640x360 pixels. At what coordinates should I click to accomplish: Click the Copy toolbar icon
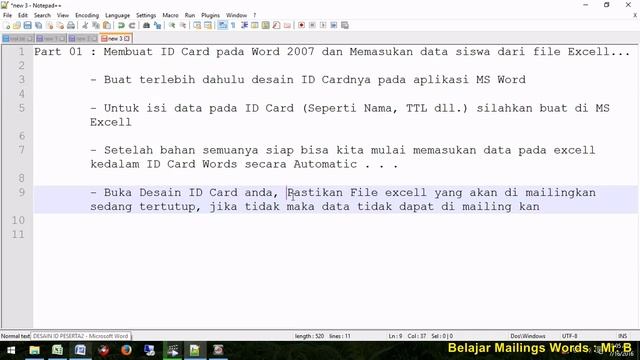coord(96,25)
